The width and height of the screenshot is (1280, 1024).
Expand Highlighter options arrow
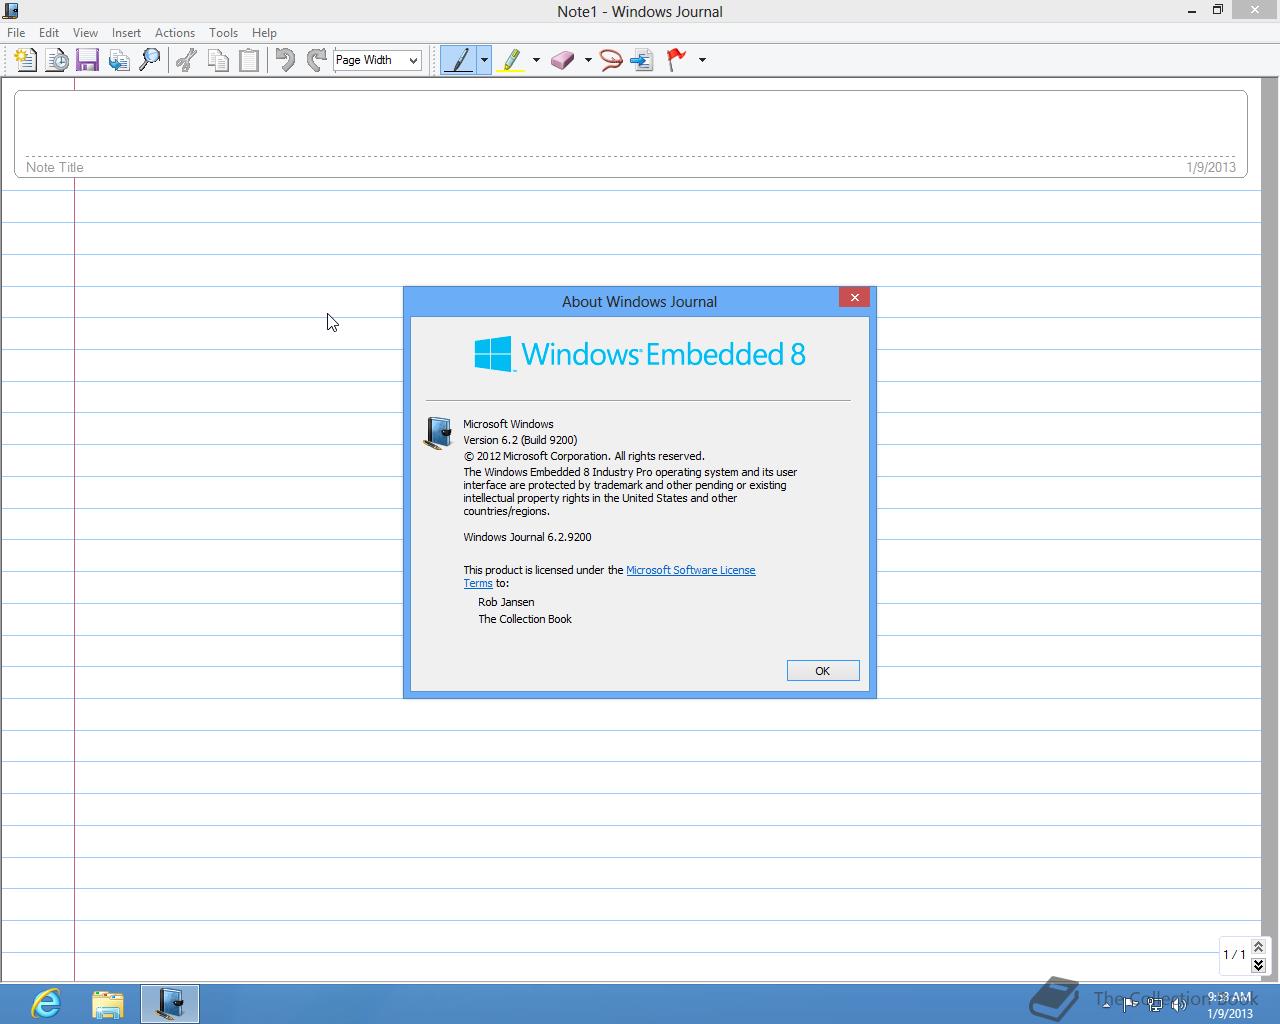point(536,60)
